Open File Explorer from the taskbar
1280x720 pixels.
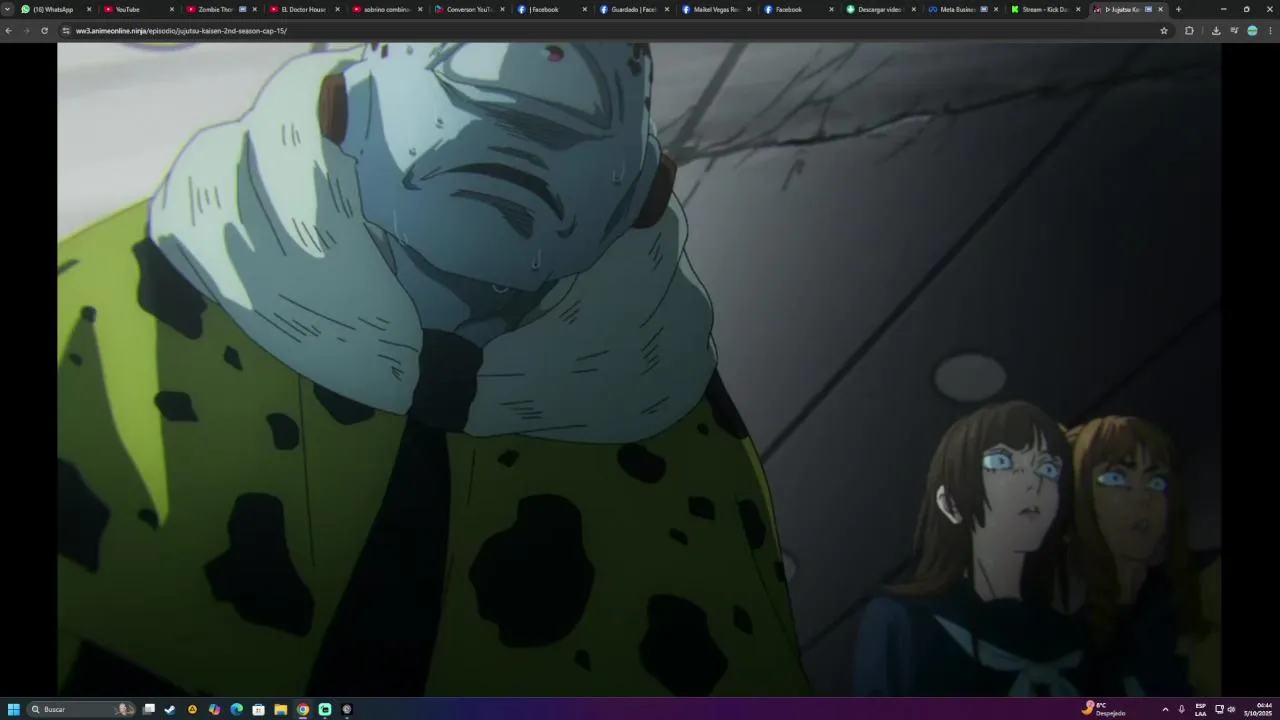[x=281, y=709]
